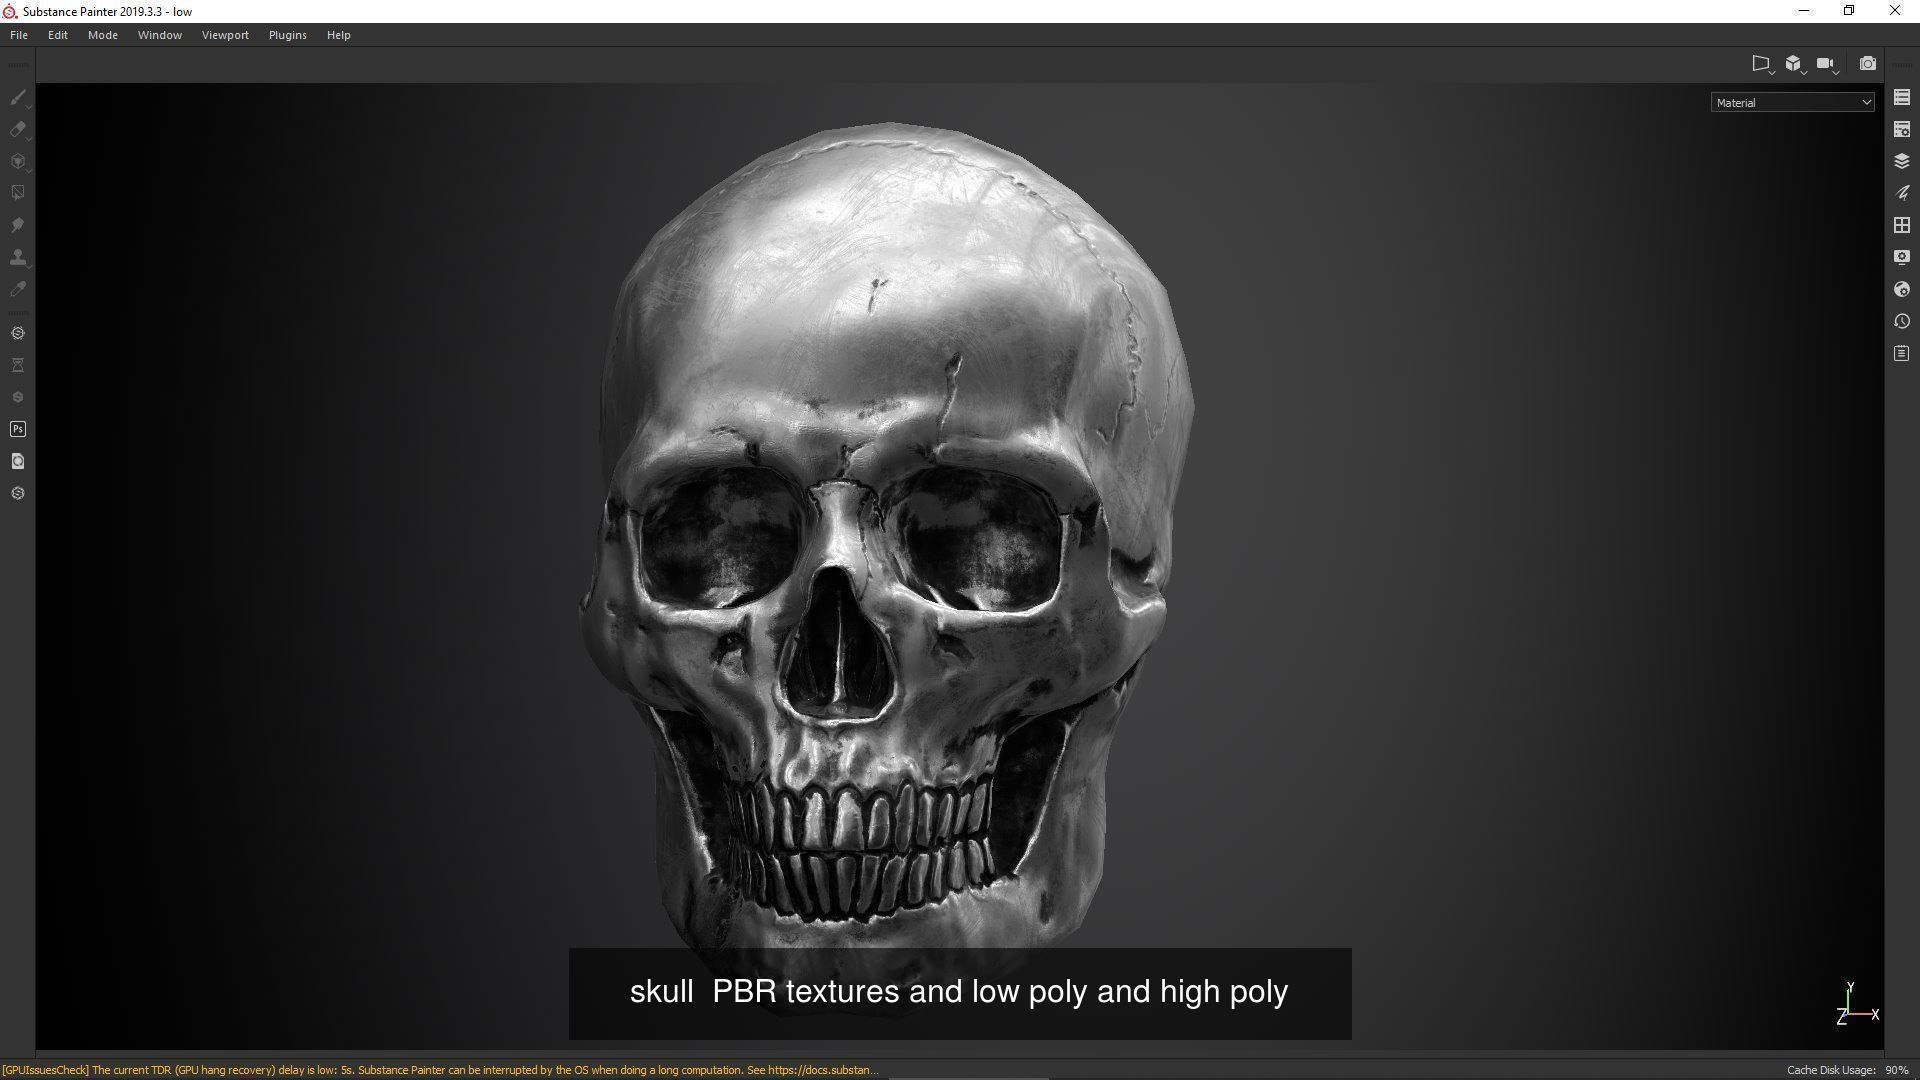The image size is (1920, 1080).
Task: Open the Plugins menu
Action: point(287,35)
